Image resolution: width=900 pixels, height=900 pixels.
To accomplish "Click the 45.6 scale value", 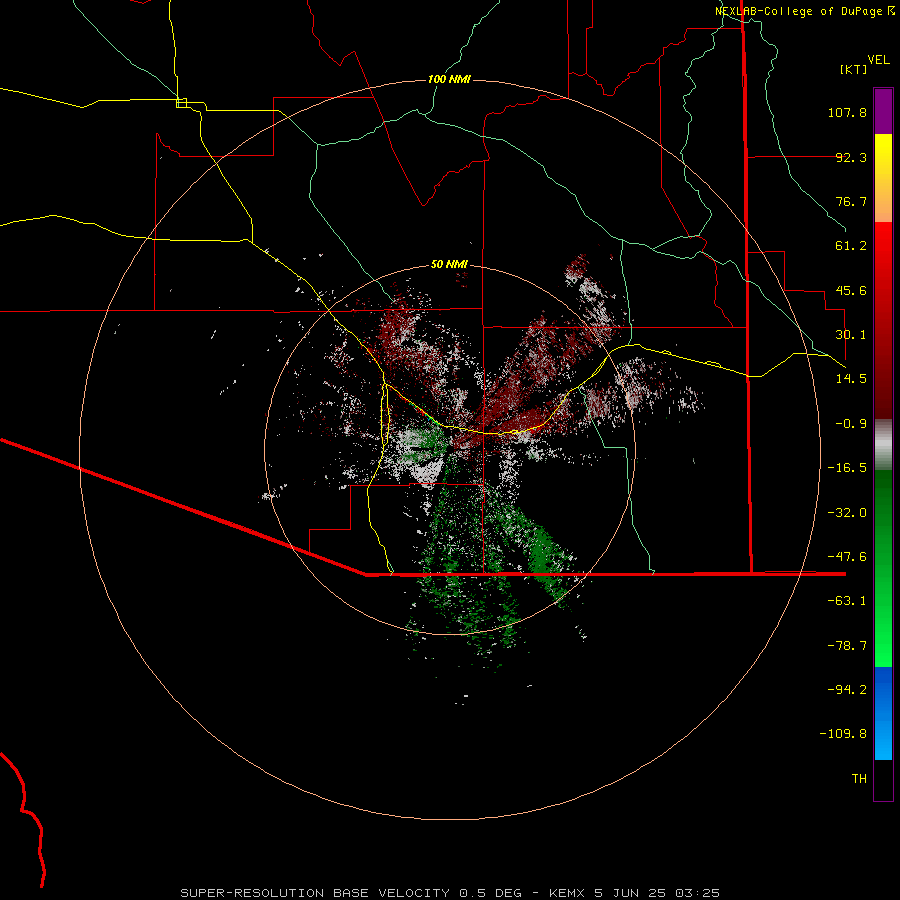I will pyautogui.click(x=851, y=290).
